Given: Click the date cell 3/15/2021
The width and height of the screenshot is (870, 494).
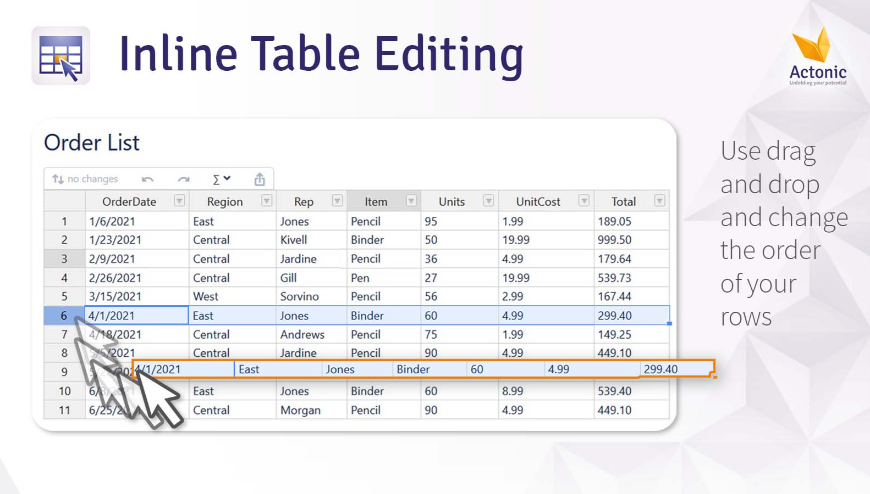Looking at the screenshot, I should coord(137,297).
